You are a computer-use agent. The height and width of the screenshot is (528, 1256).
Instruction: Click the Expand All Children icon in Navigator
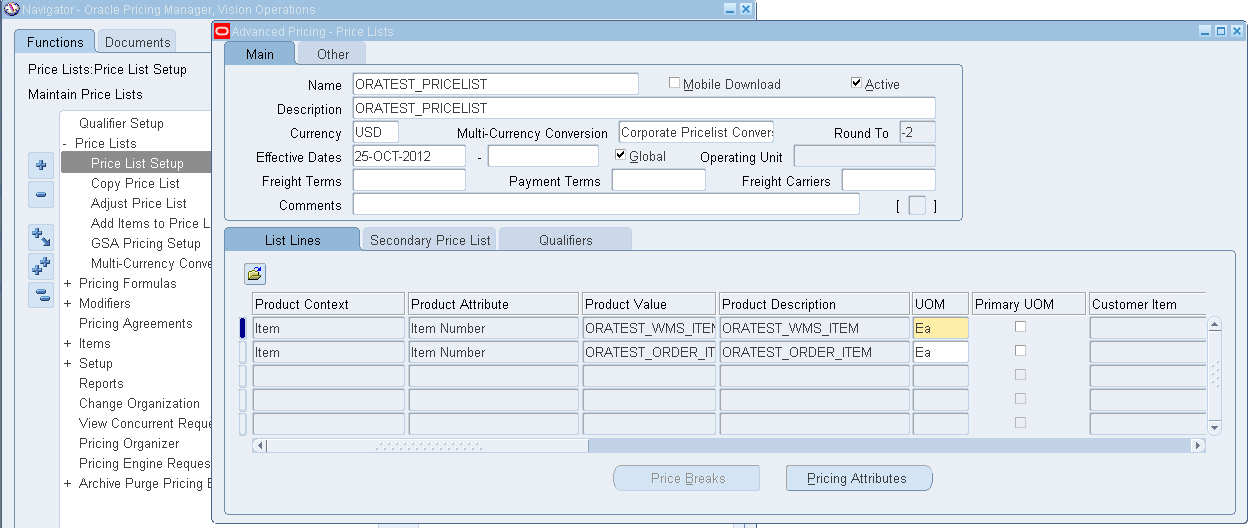41,237
